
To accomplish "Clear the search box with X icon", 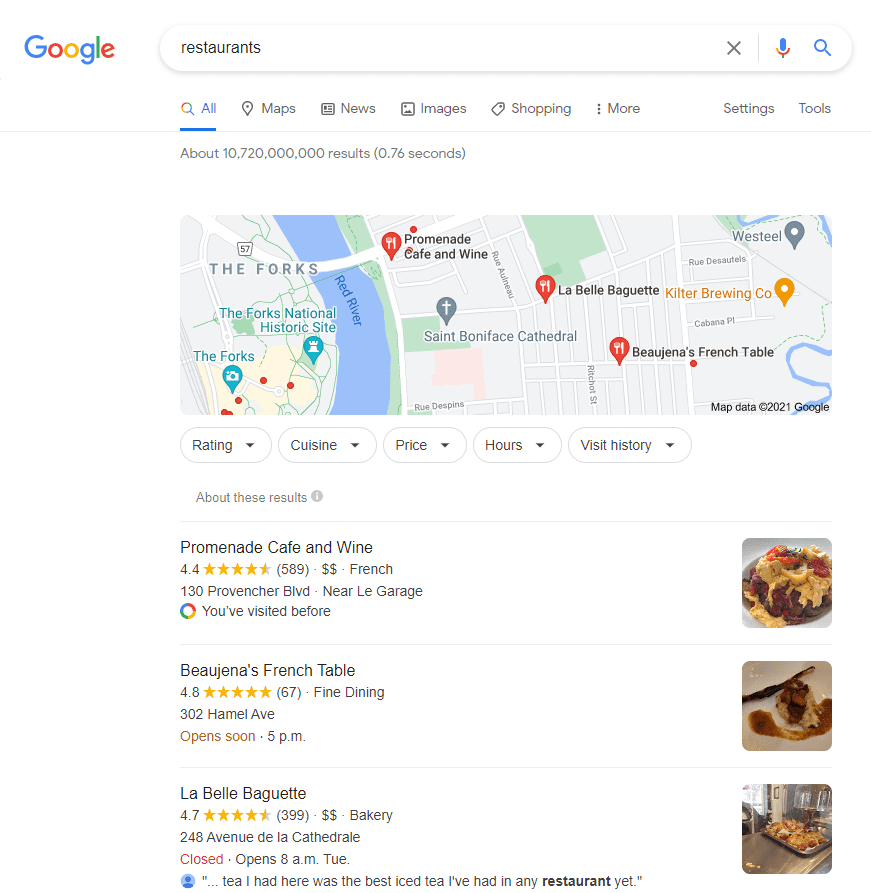I will [734, 48].
